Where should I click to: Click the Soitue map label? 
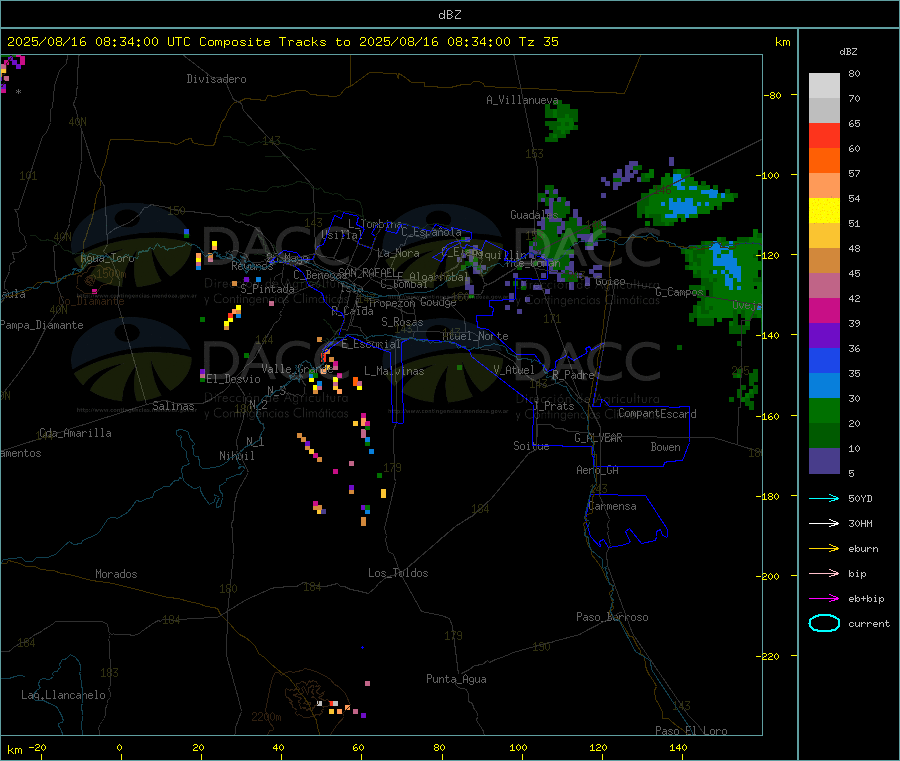[531, 446]
